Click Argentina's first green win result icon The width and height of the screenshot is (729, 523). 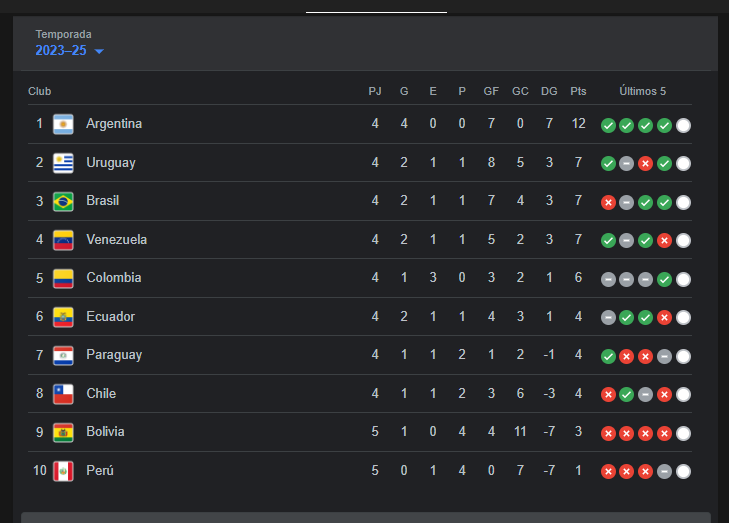pos(608,125)
